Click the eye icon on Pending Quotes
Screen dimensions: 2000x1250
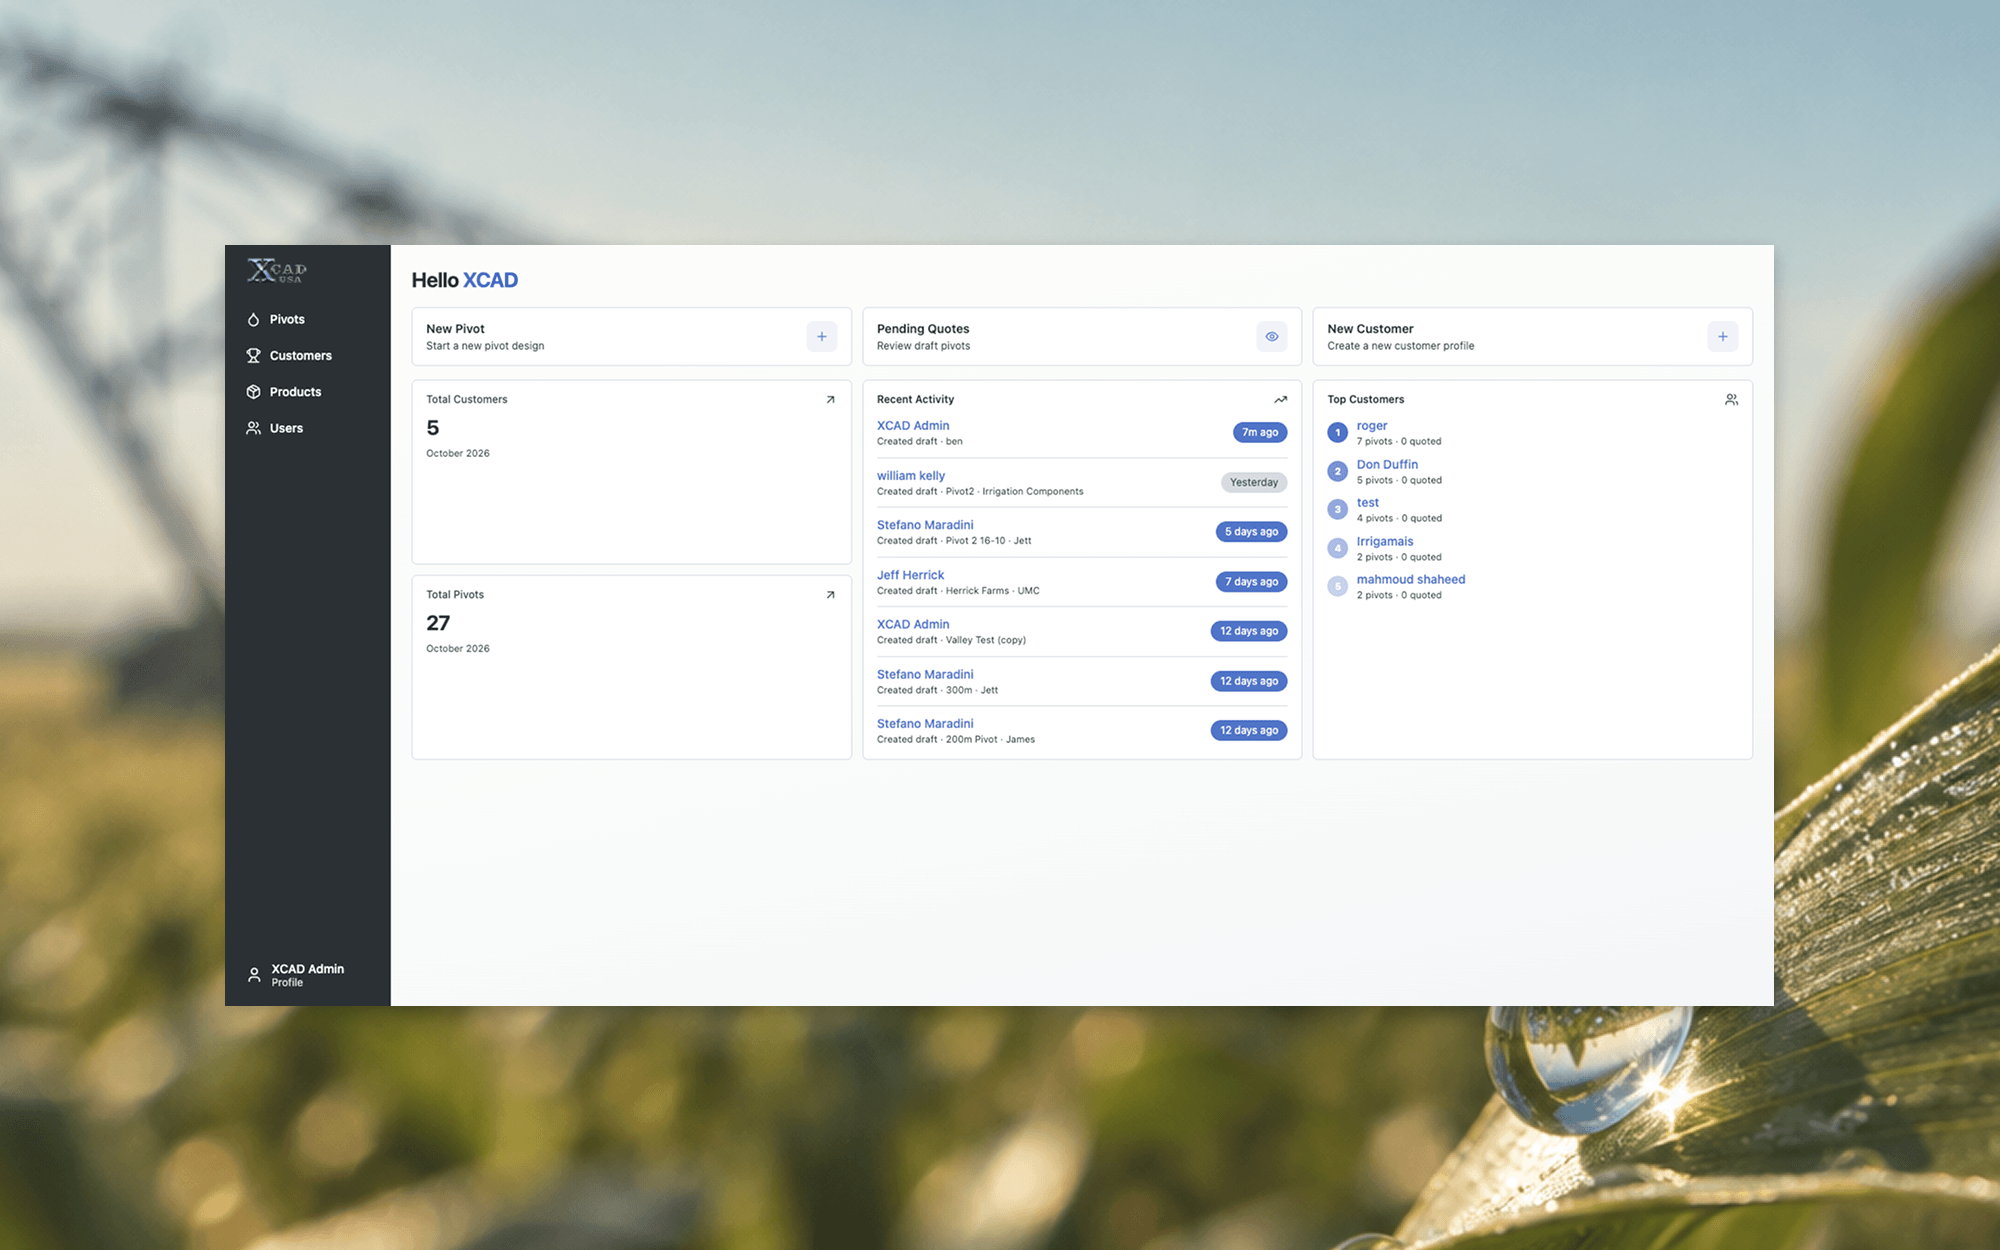(x=1271, y=337)
